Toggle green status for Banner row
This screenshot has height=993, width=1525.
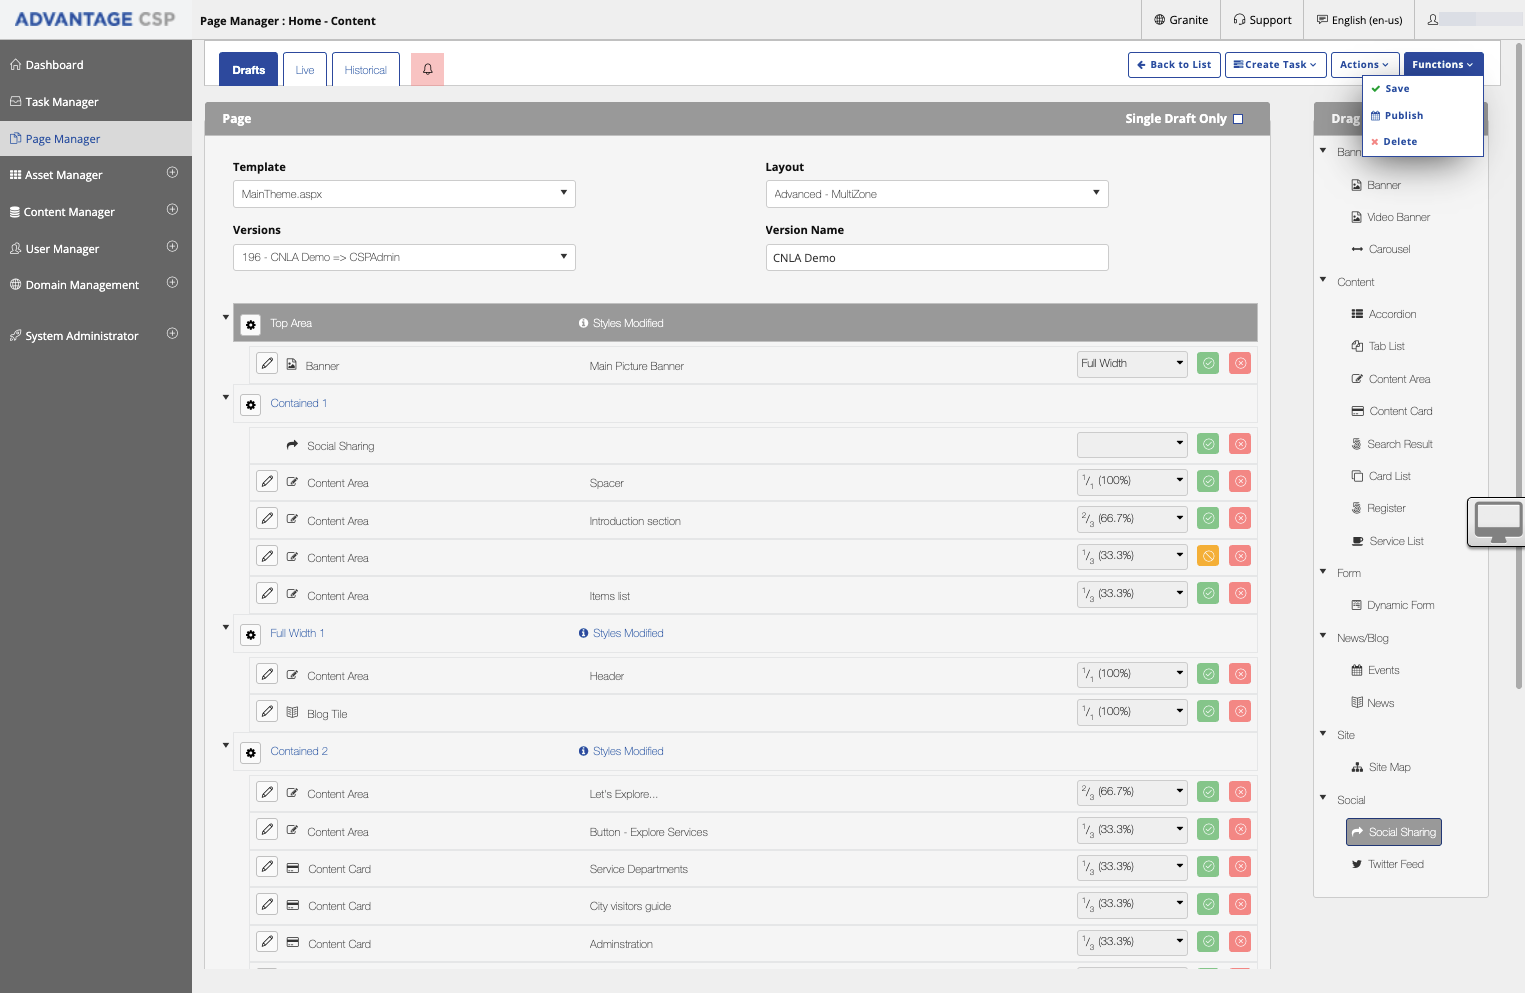[x=1208, y=363]
